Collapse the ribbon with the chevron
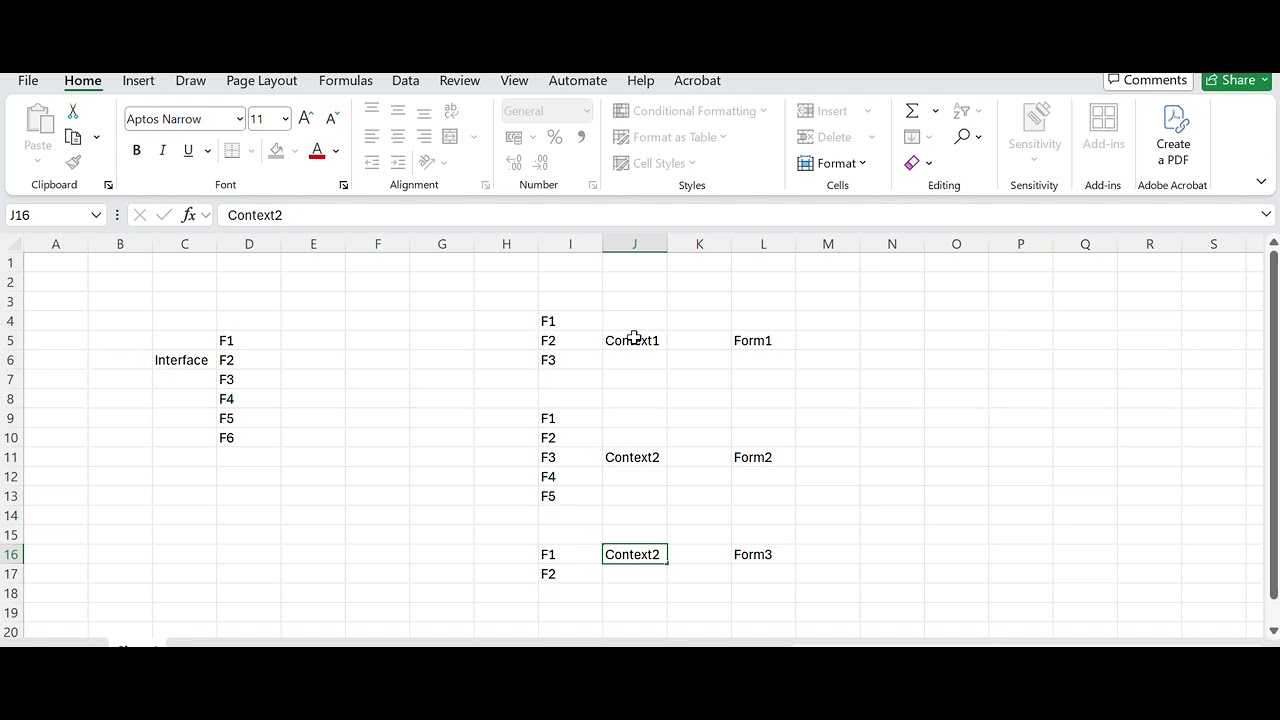This screenshot has height=720, width=1280. pyautogui.click(x=1261, y=181)
